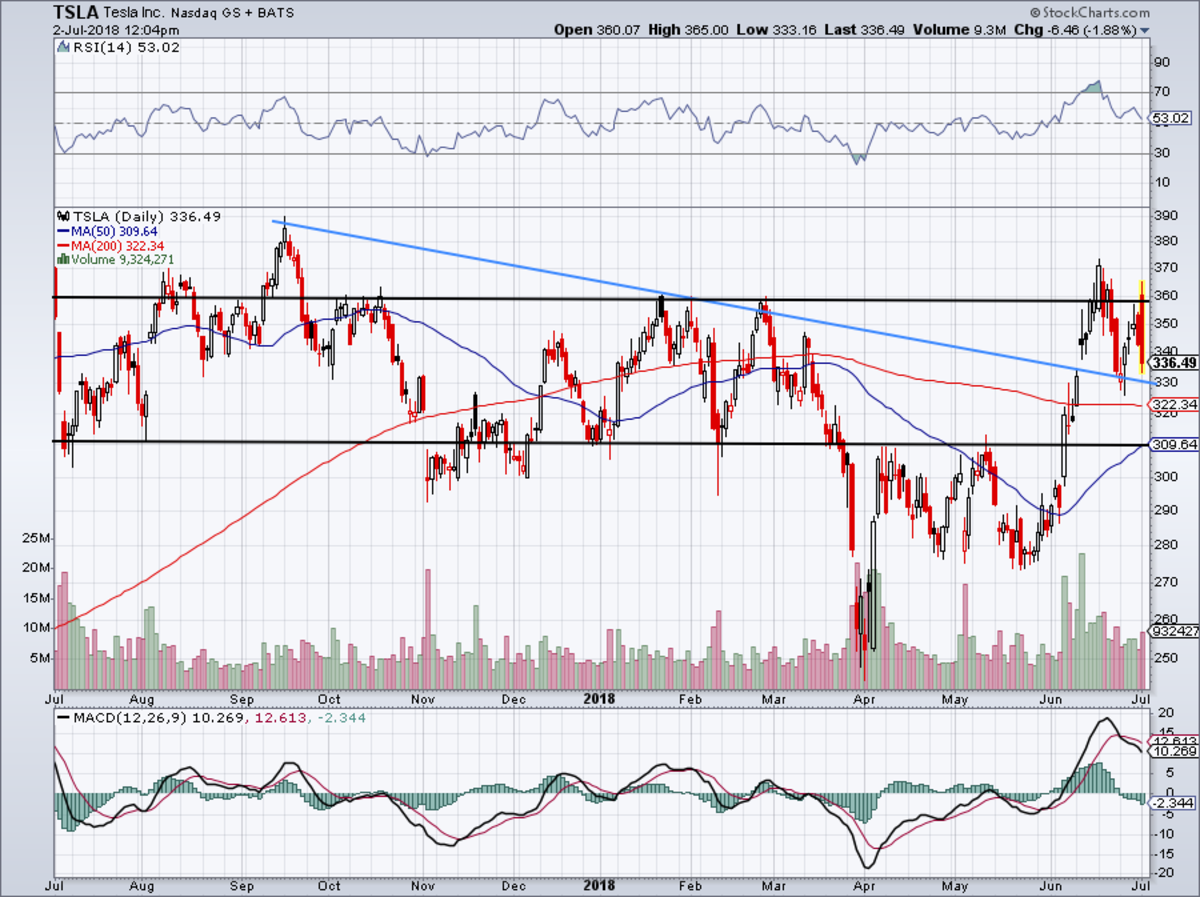This screenshot has width=1200, height=897.
Task: Click the 30 level on the RSI axis
Action: (x=1162, y=152)
